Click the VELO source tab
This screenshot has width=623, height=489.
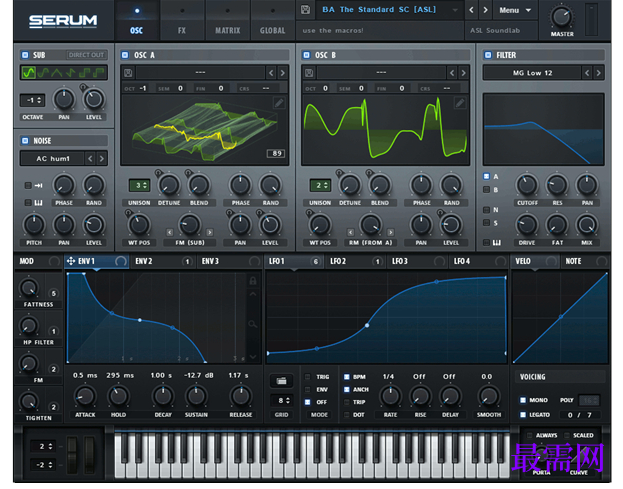(x=536, y=261)
